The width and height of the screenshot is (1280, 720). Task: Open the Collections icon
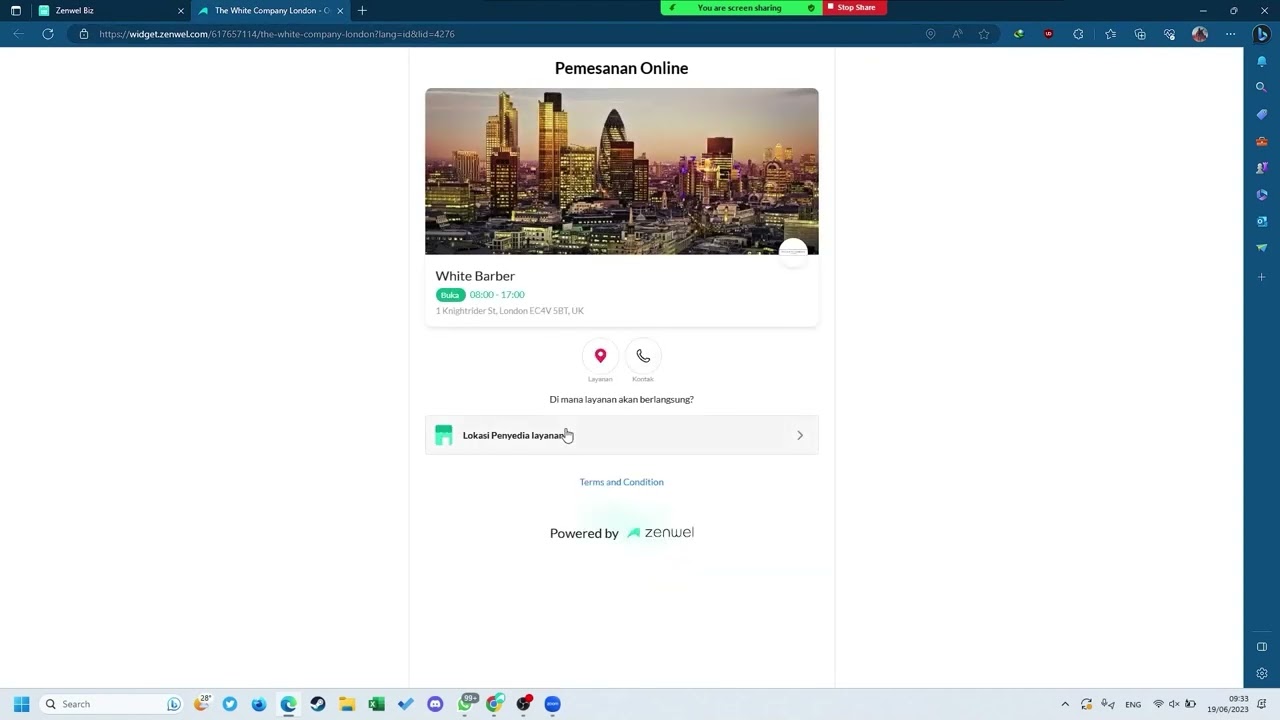pos(1140,34)
